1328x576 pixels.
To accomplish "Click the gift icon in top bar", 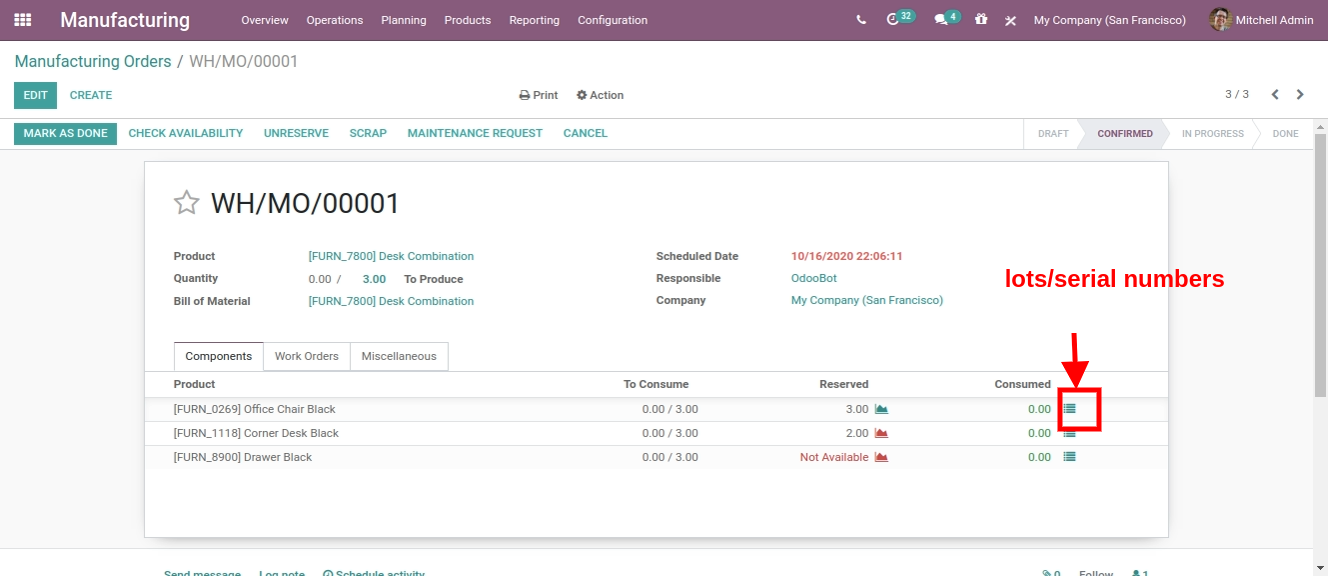I will pos(981,20).
